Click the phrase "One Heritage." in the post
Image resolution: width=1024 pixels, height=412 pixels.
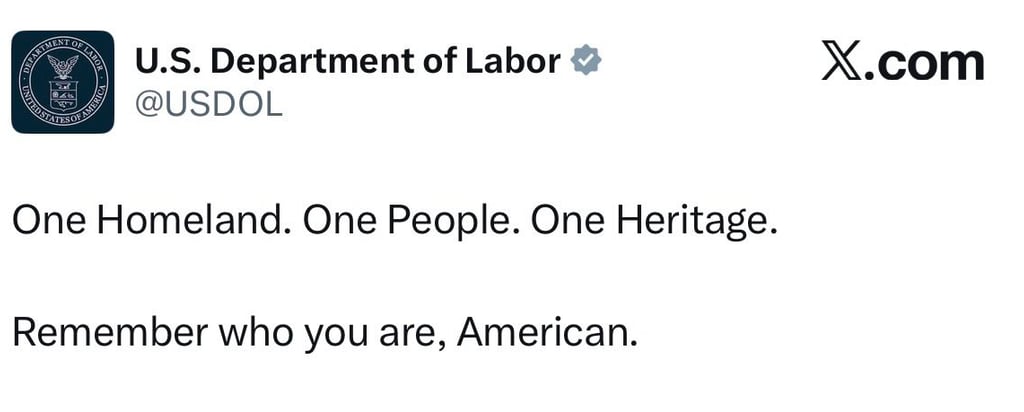pos(654,222)
